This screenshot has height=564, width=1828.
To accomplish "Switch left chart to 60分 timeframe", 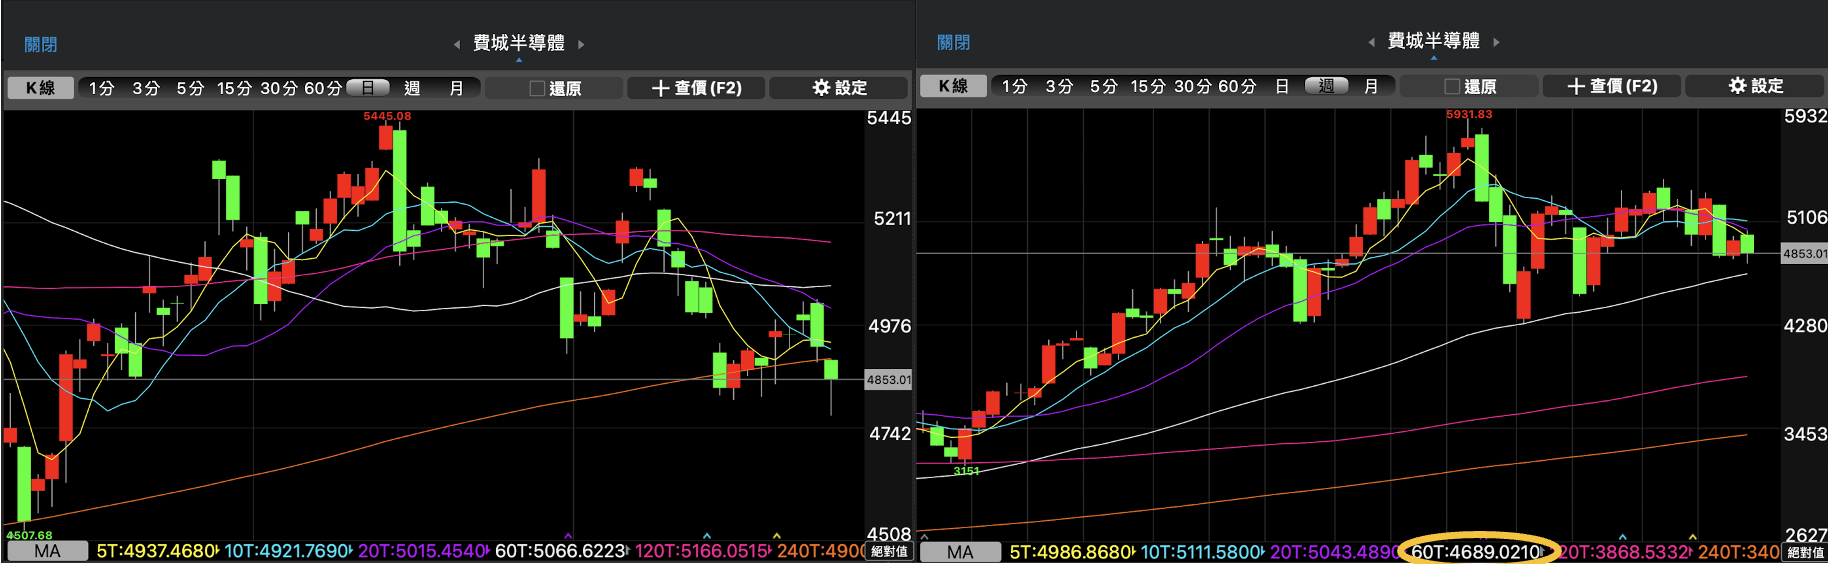I will tap(322, 88).
